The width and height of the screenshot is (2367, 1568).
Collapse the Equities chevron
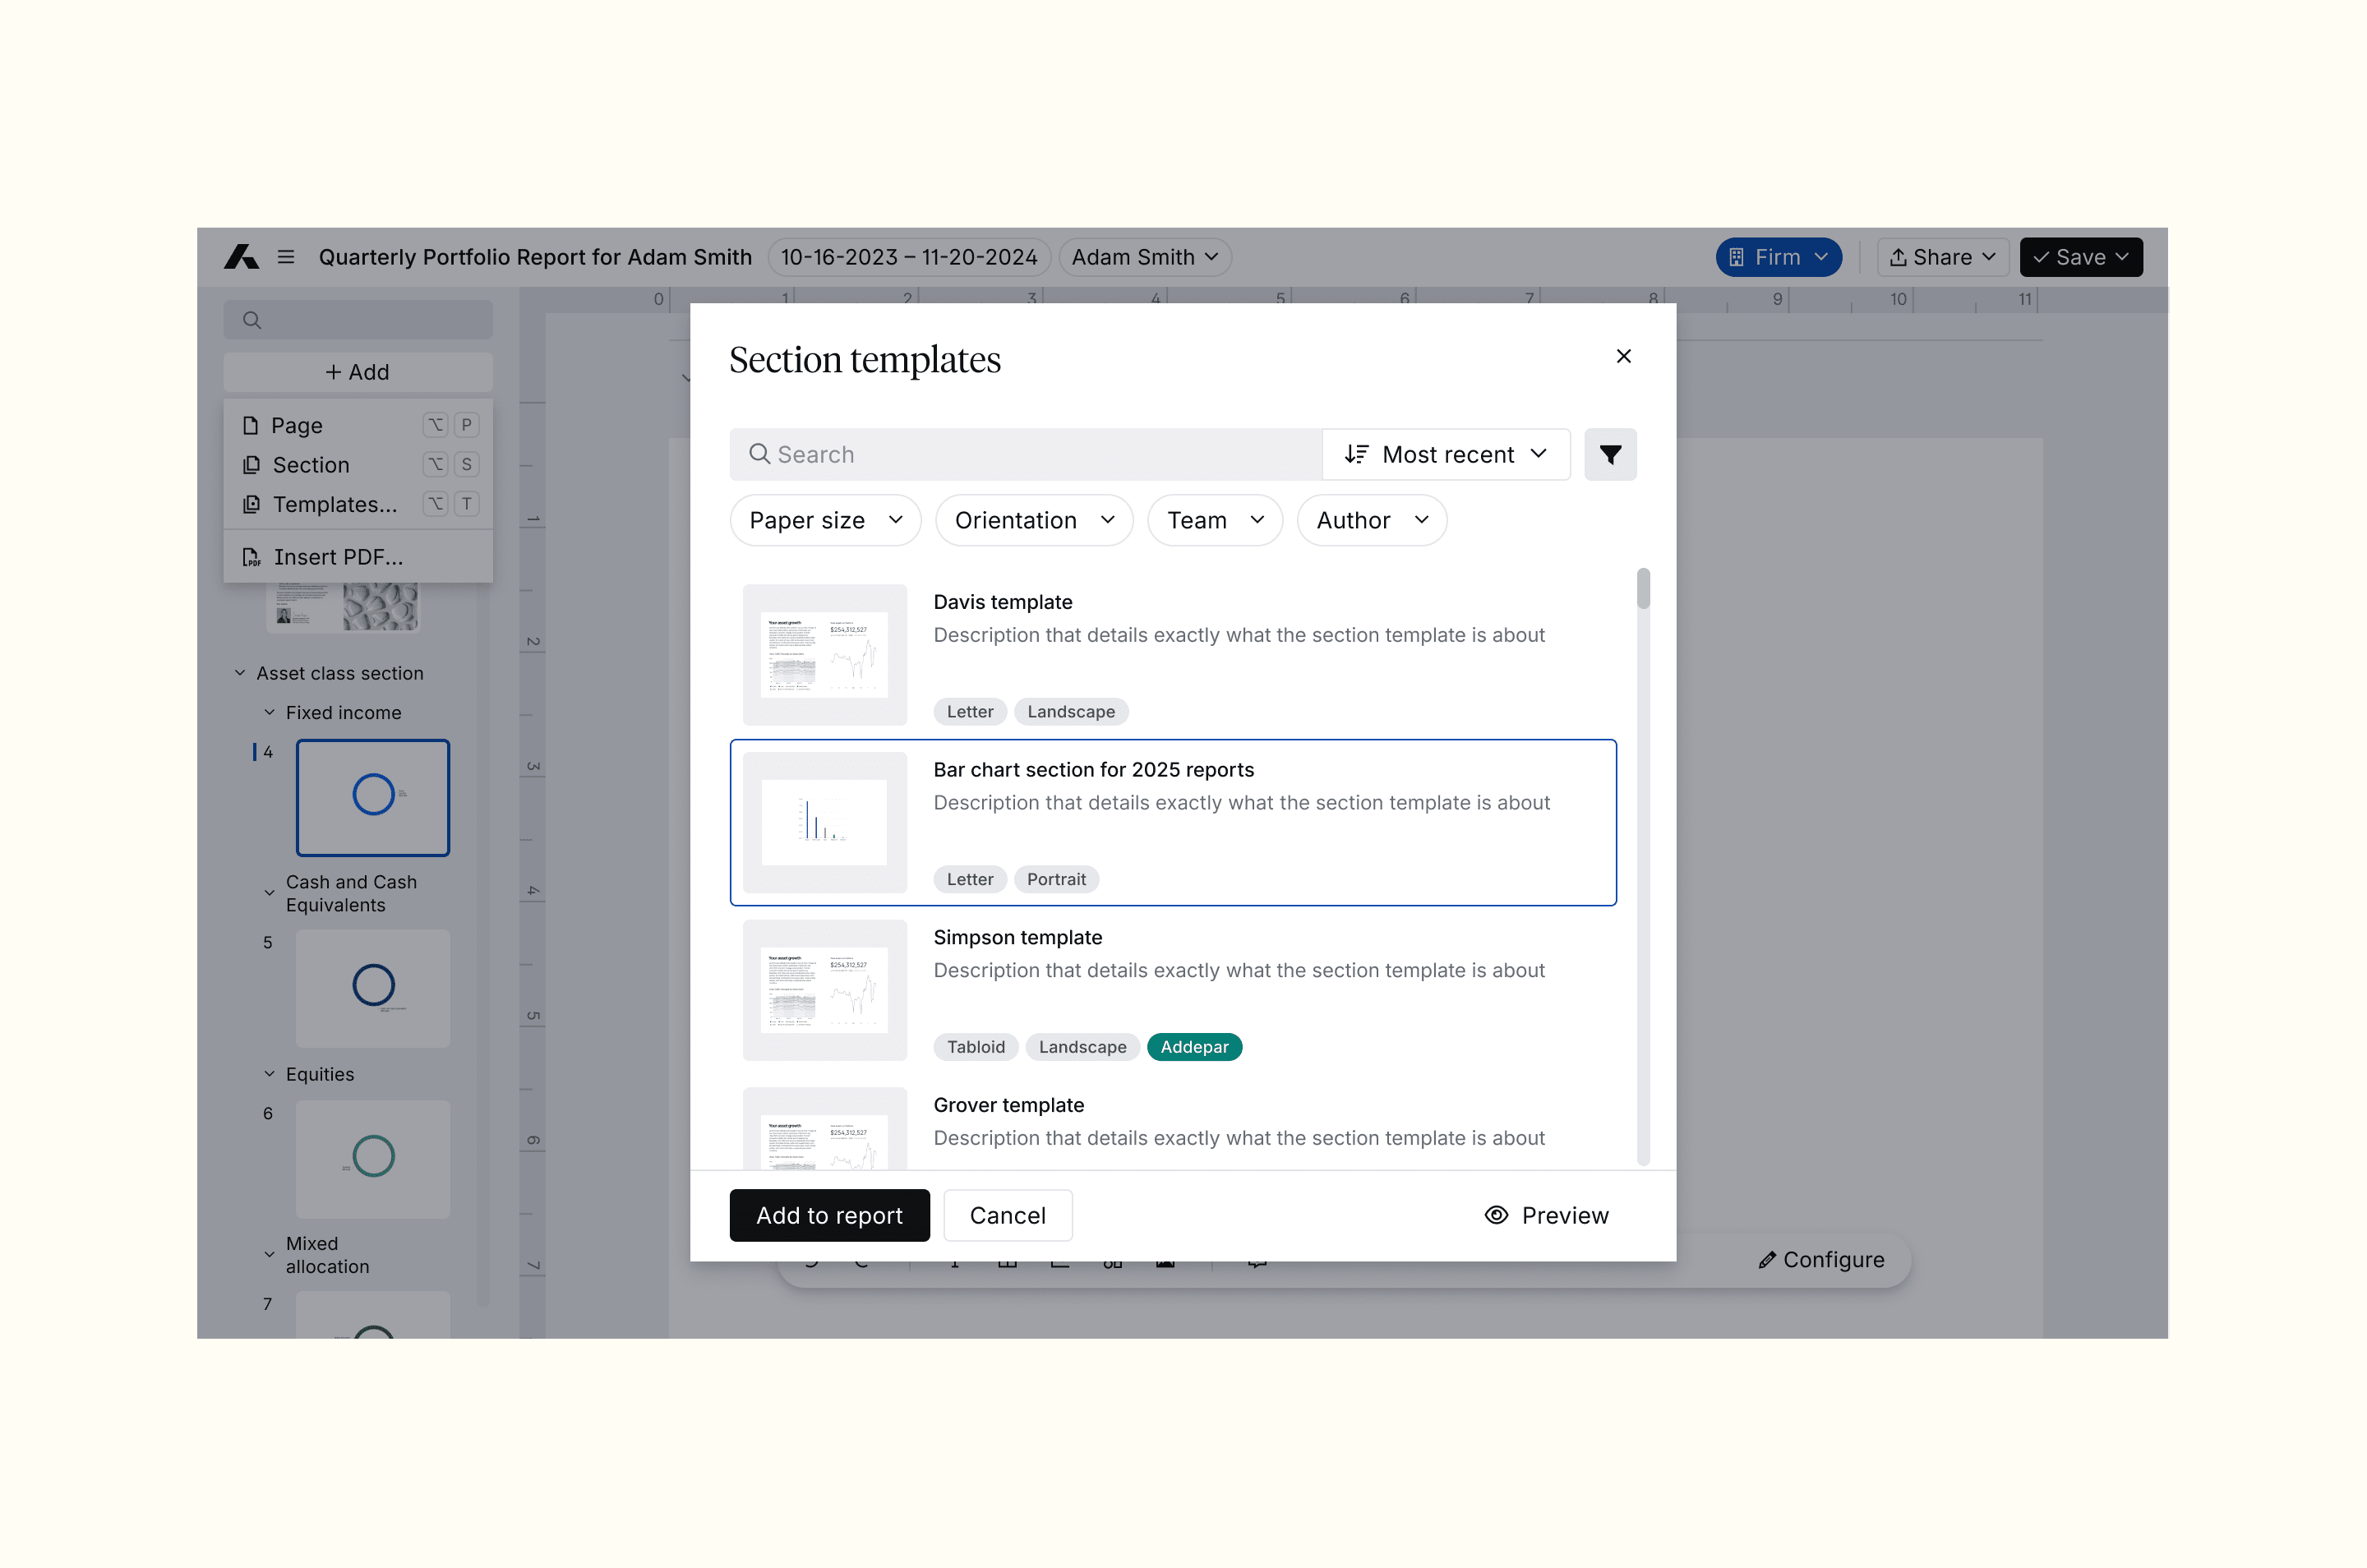(x=269, y=1074)
